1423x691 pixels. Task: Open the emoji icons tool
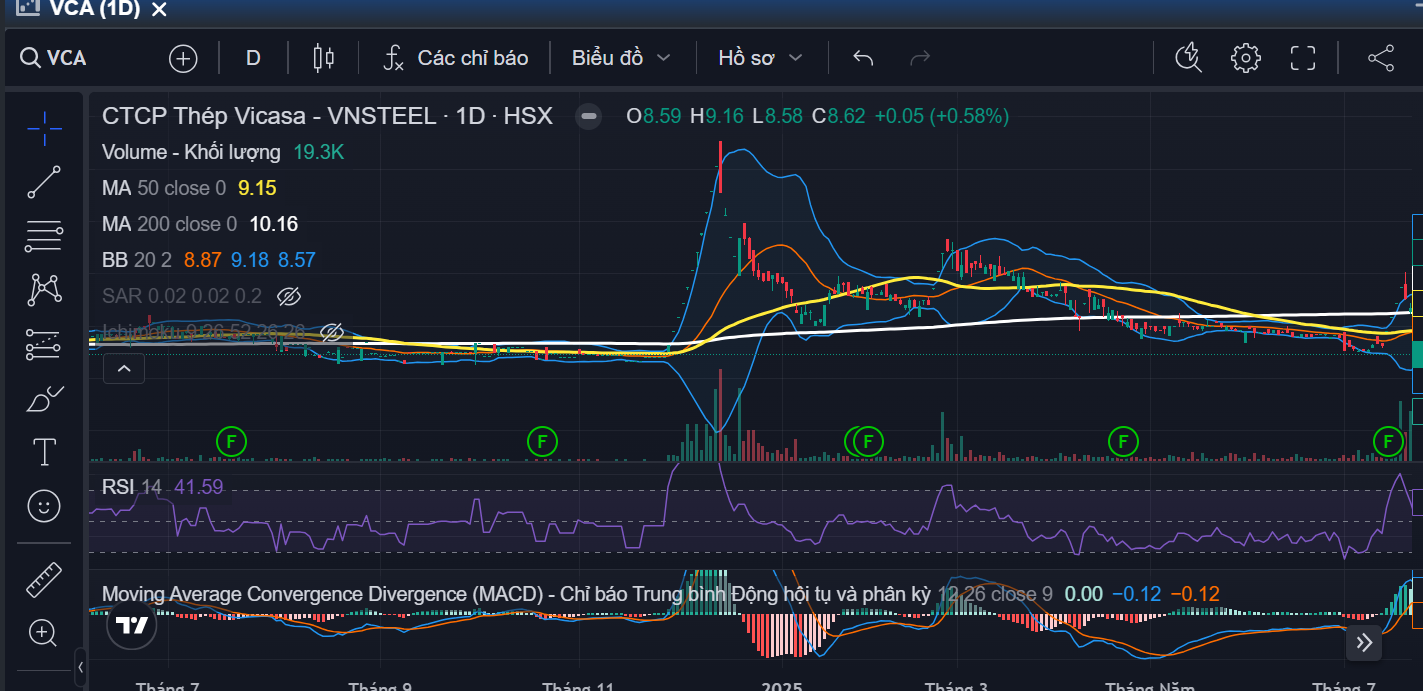44,507
